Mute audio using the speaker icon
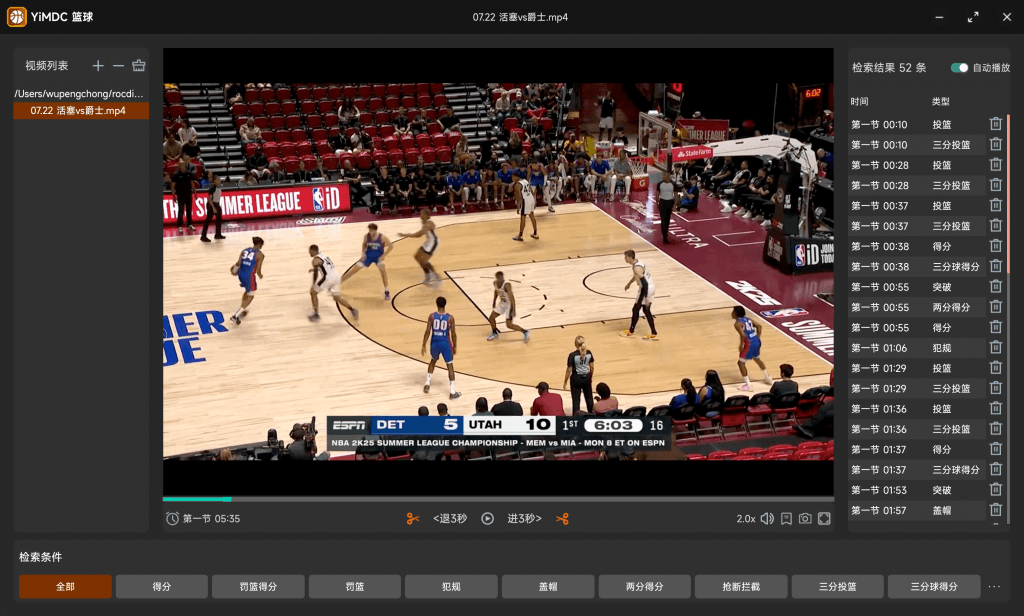This screenshot has height=616, width=1024. click(767, 519)
